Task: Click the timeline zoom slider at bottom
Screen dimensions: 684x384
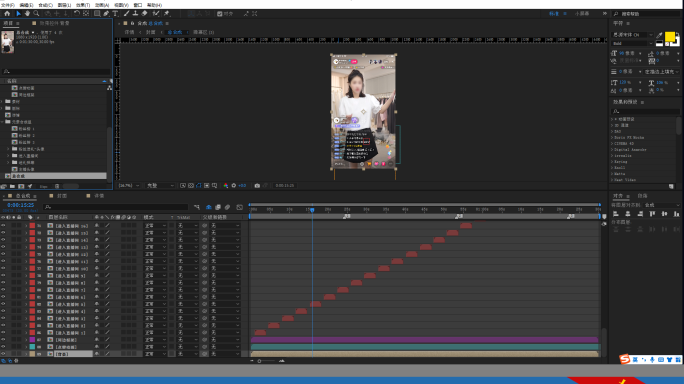Action: pos(267,361)
